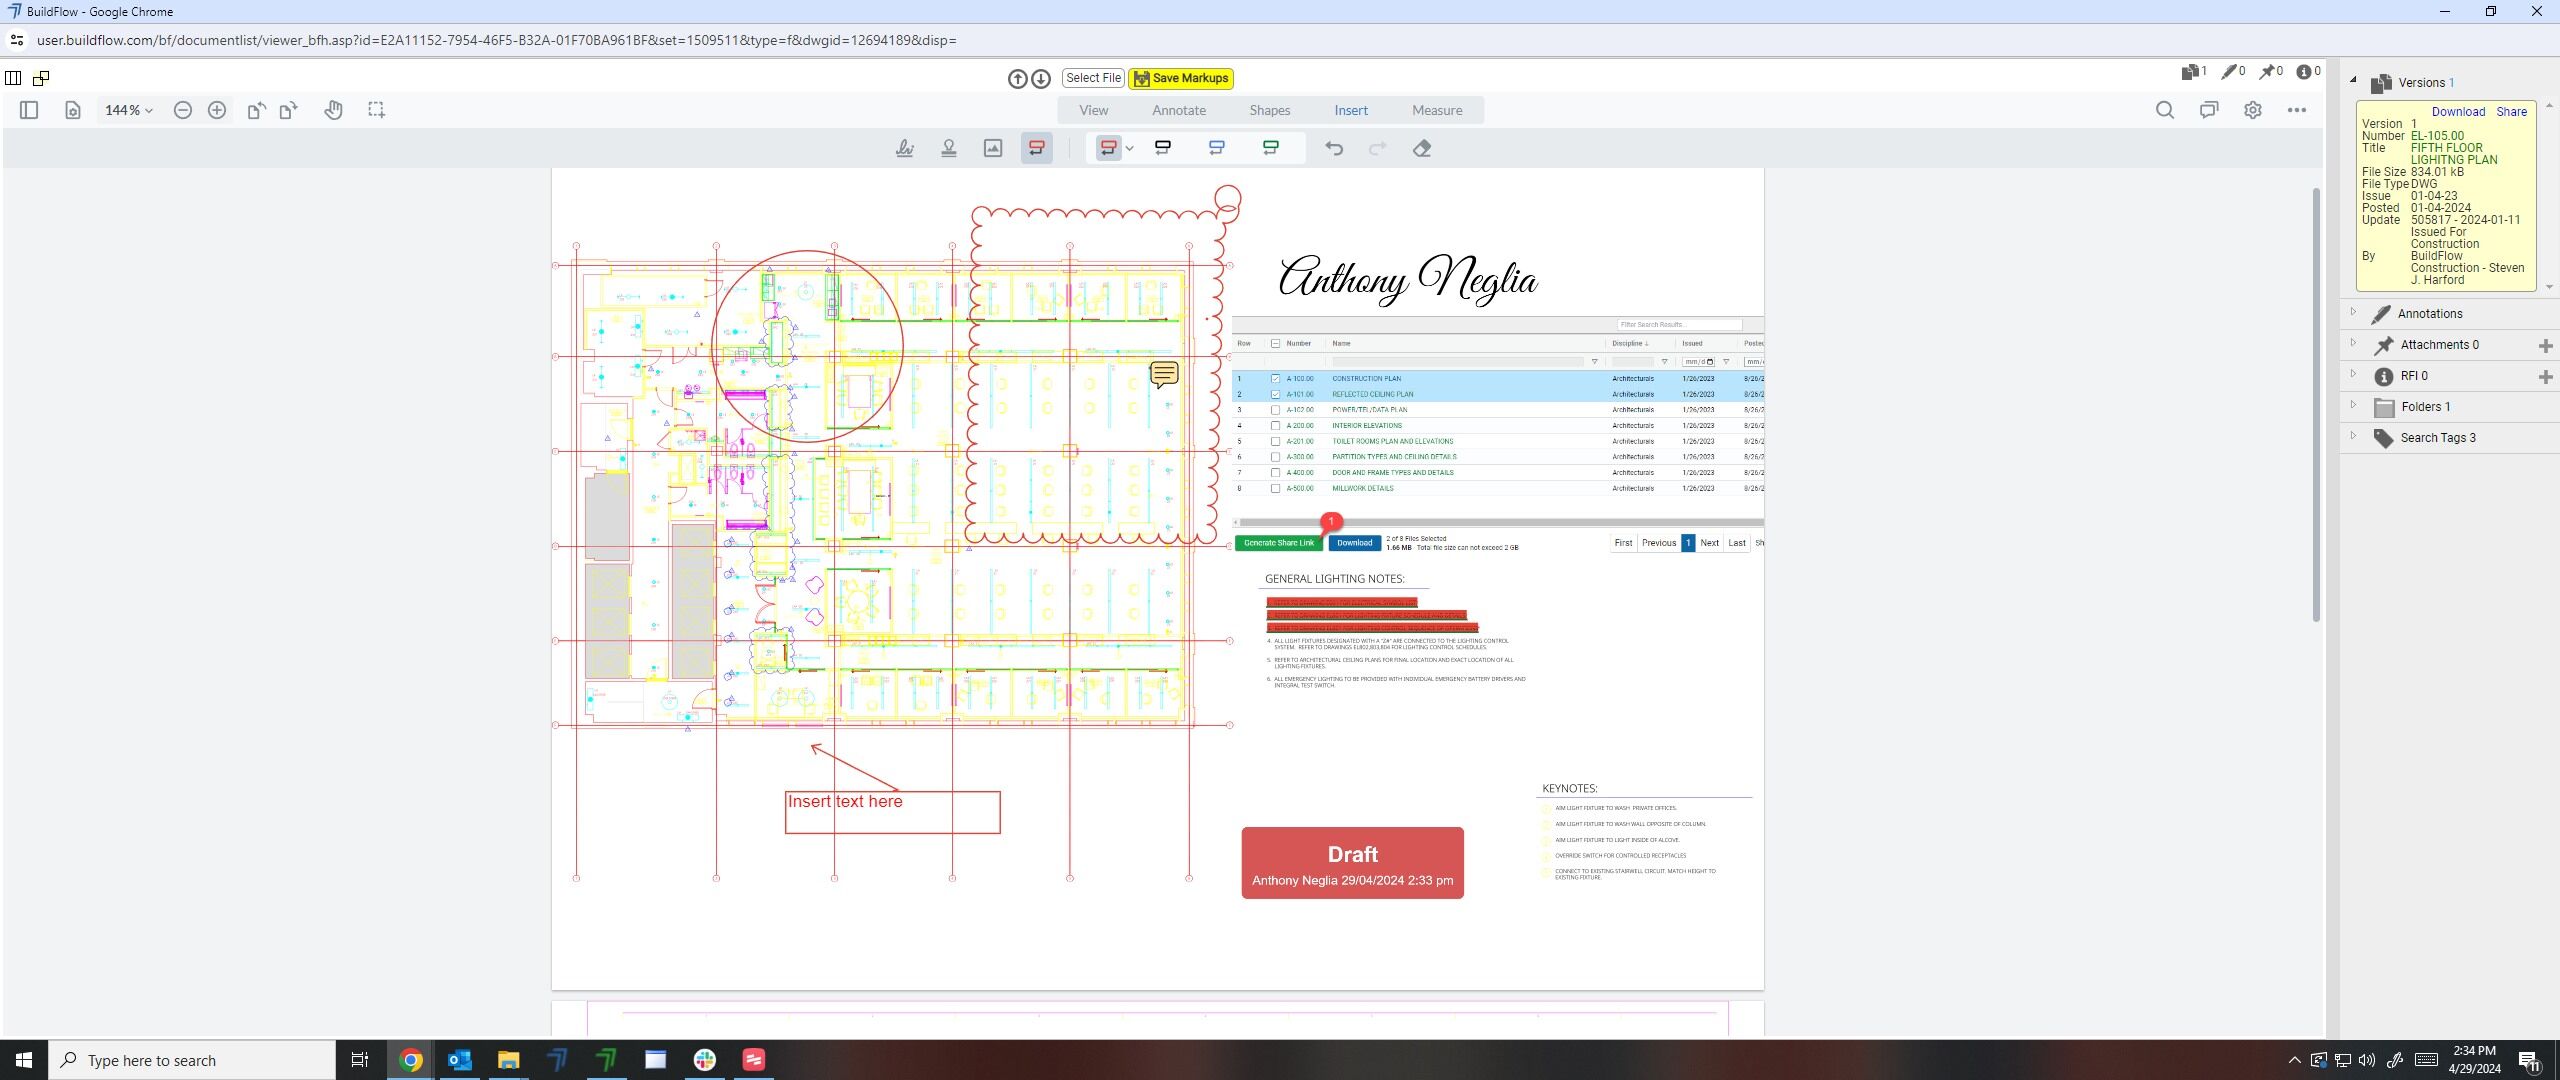Choose the insert image tool

click(x=993, y=148)
